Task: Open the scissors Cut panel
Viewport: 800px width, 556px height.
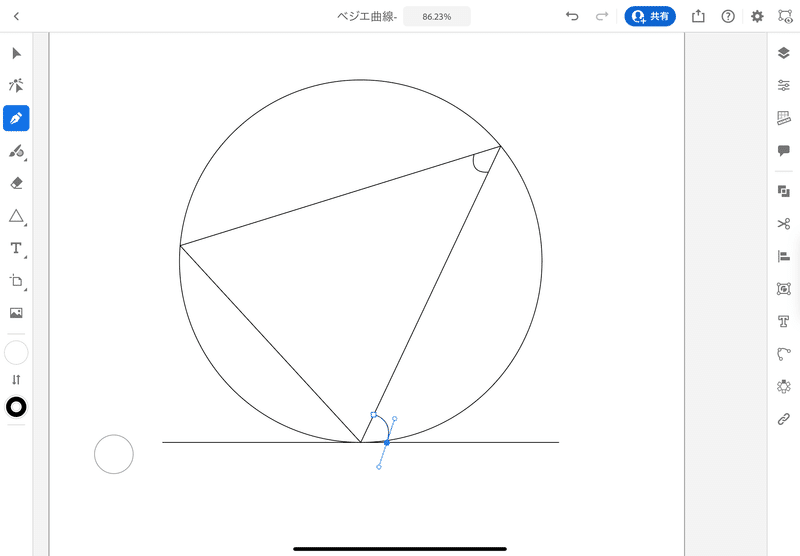Action: coord(784,223)
